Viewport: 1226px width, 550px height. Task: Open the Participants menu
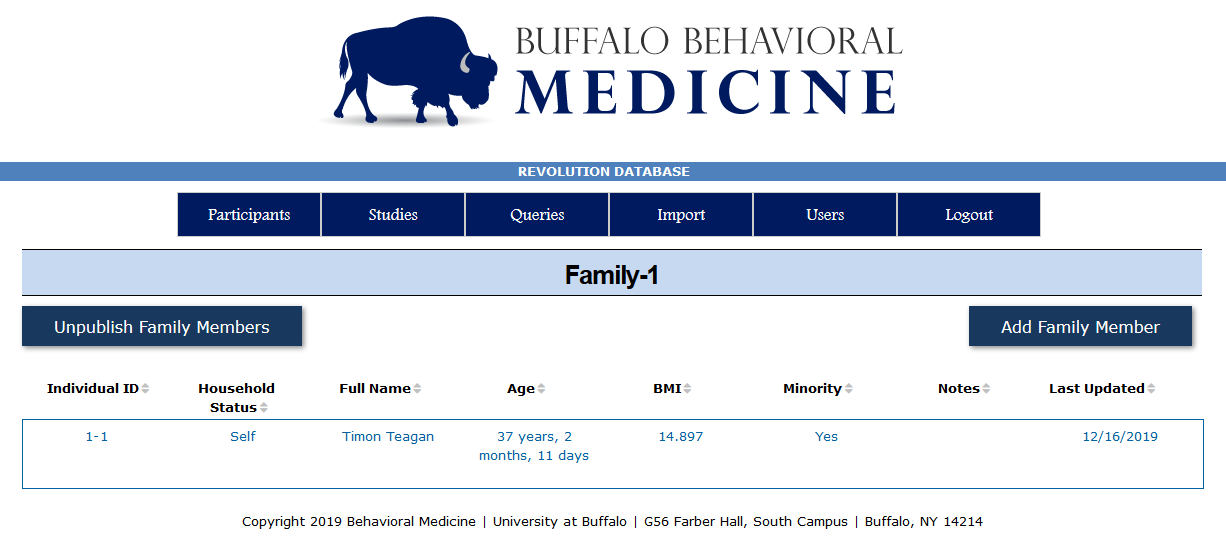tap(249, 215)
